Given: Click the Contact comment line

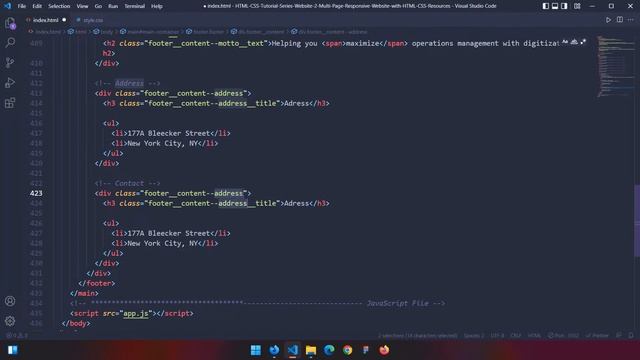Looking at the screenshot, I should click(x=127, y=183).
